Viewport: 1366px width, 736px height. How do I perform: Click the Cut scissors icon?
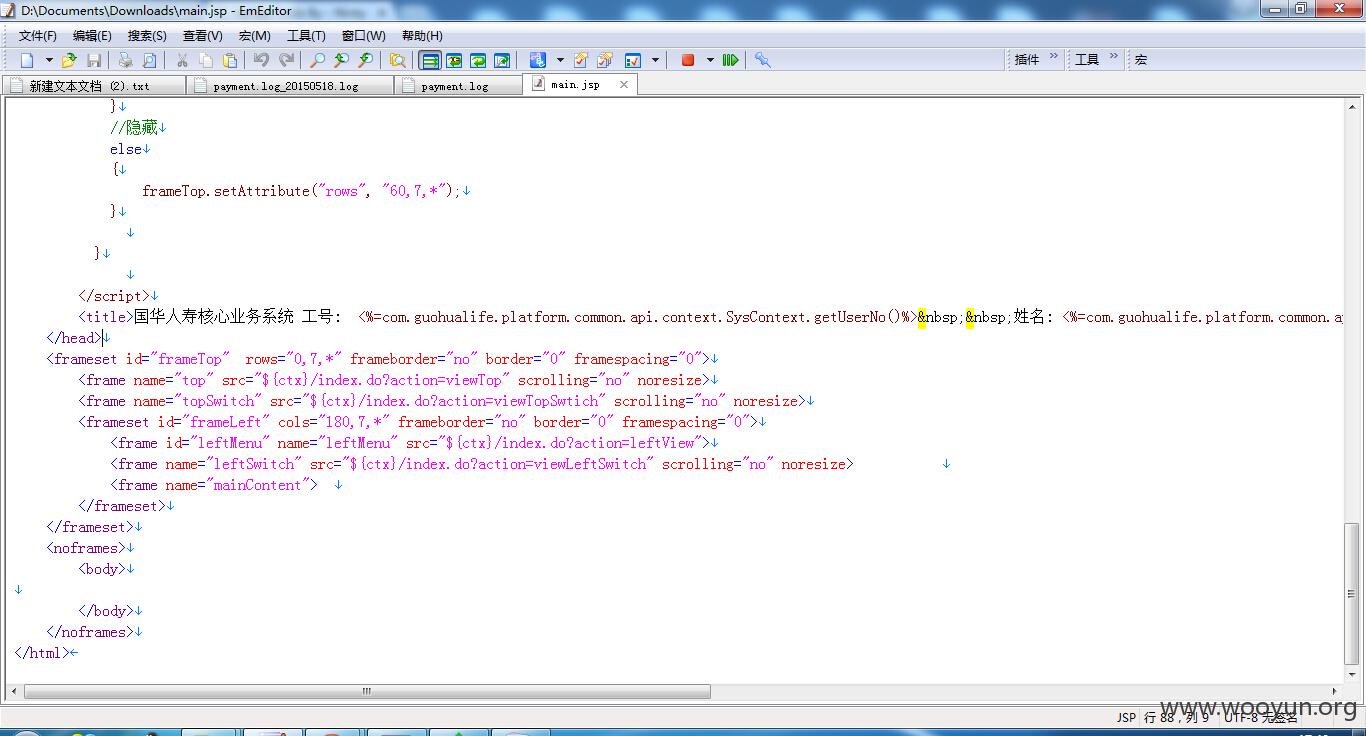181,60
